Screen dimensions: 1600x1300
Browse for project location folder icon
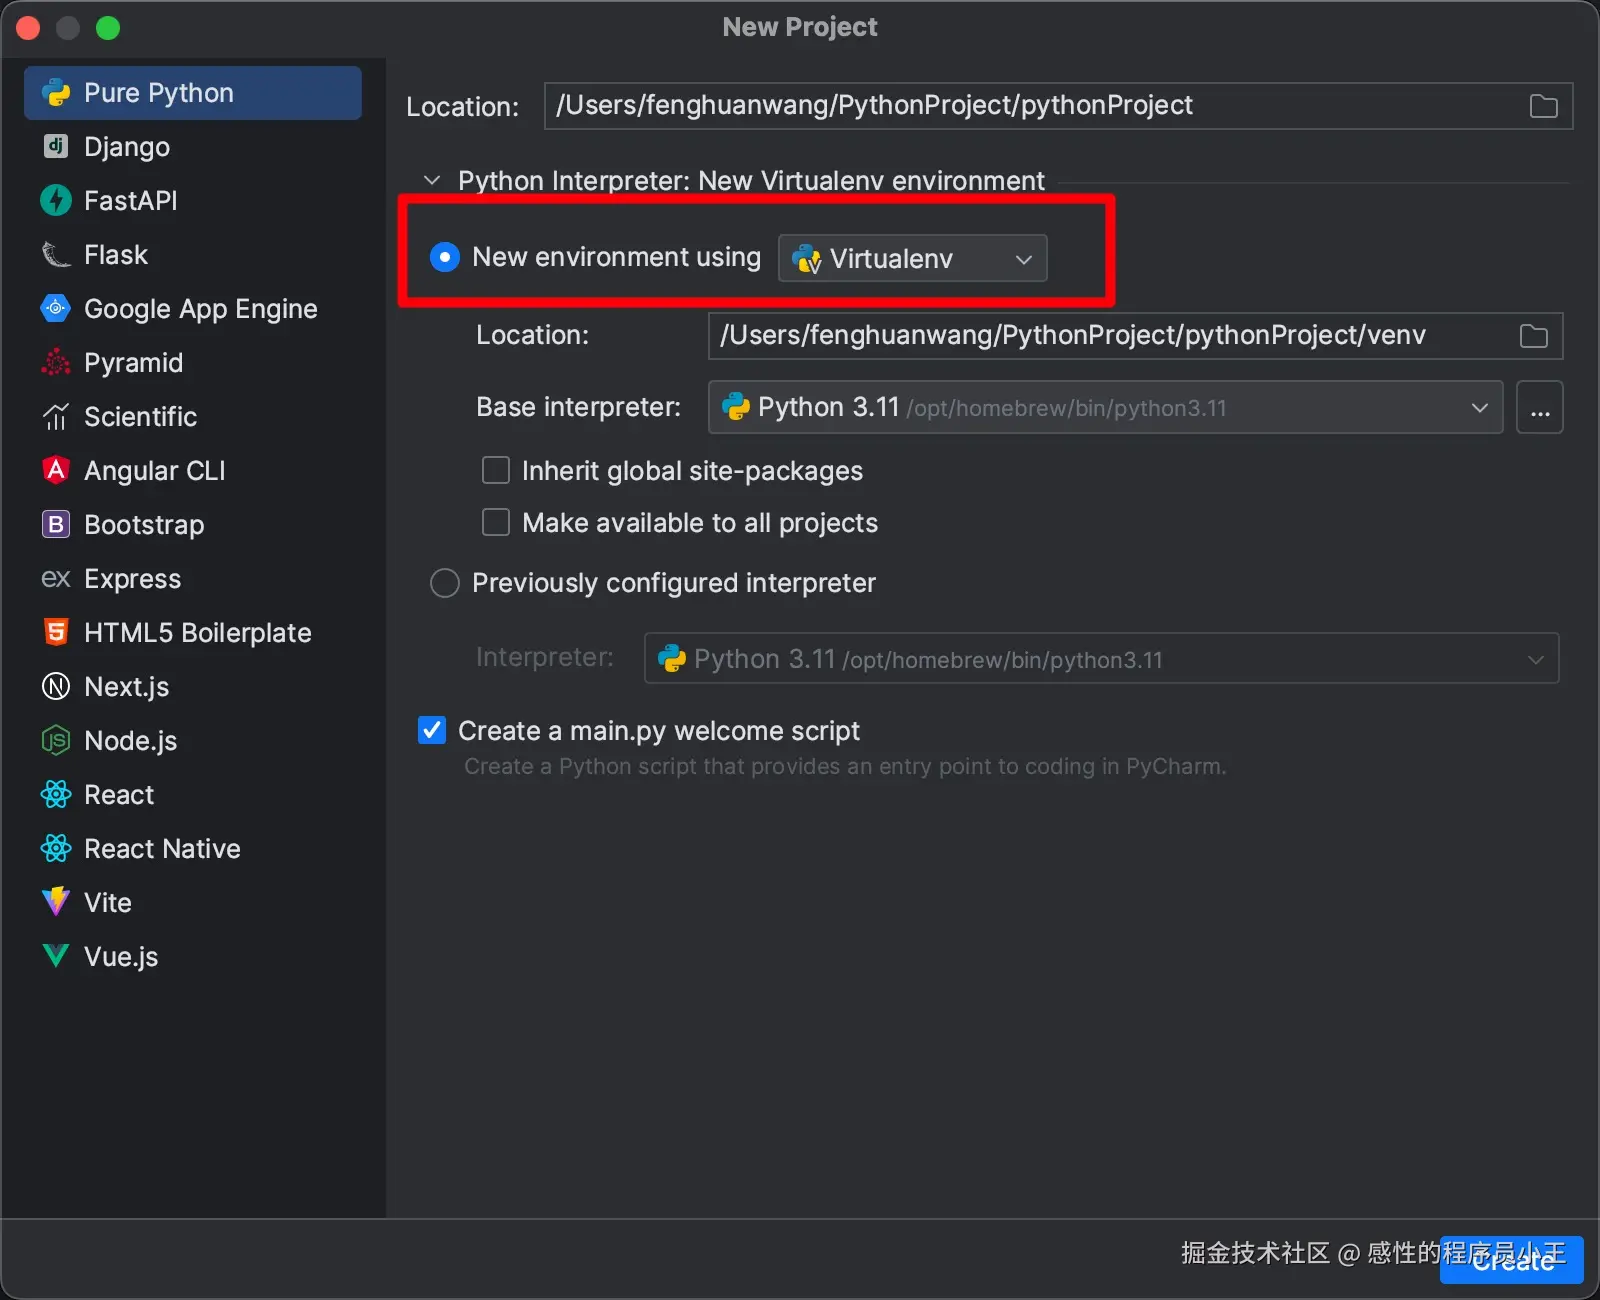pyautogui.click(x=1544, y=106)
